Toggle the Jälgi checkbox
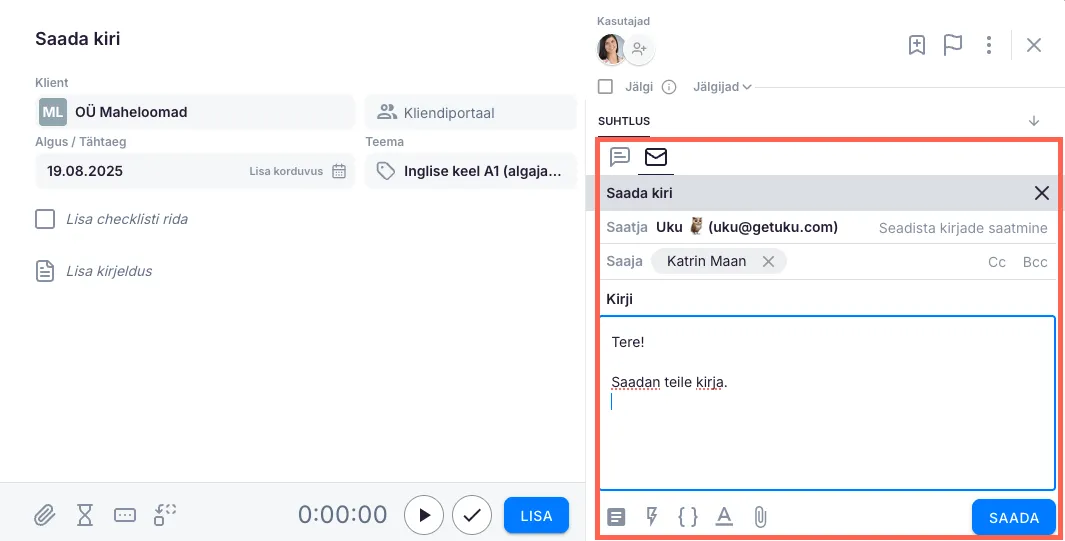This screenshot has width=1065, height=541. (x=606, y=87)
